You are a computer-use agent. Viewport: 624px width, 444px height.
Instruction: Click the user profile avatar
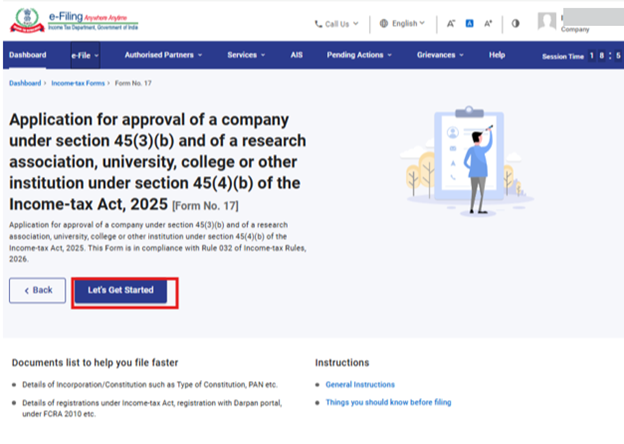(x=547, y=22)
